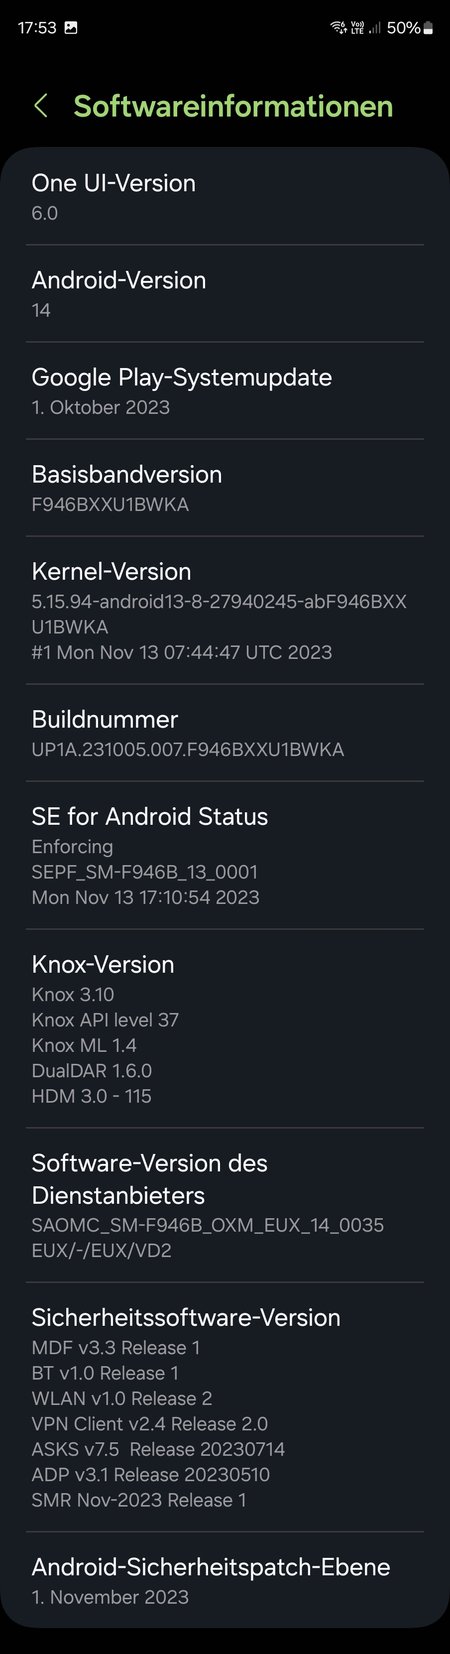Open the One UI-Version entry
450x1654 pixels.
225,196
